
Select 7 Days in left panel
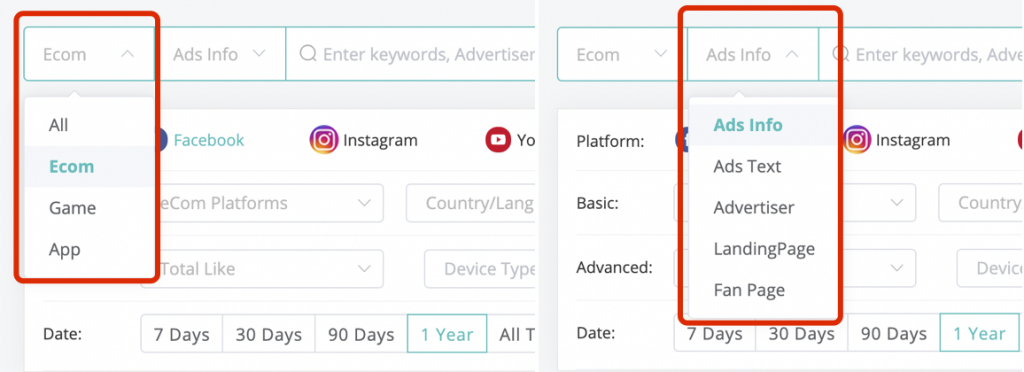coord(182,334)
